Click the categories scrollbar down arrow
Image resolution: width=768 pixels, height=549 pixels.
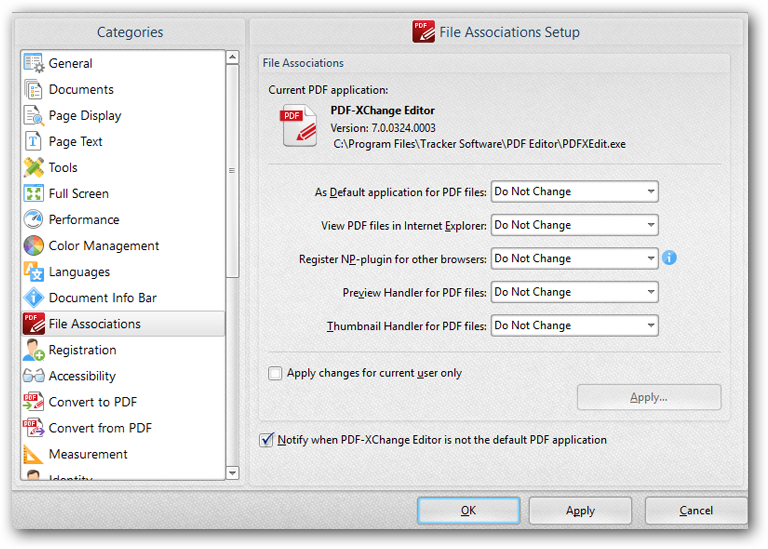[x=232, y=473]
